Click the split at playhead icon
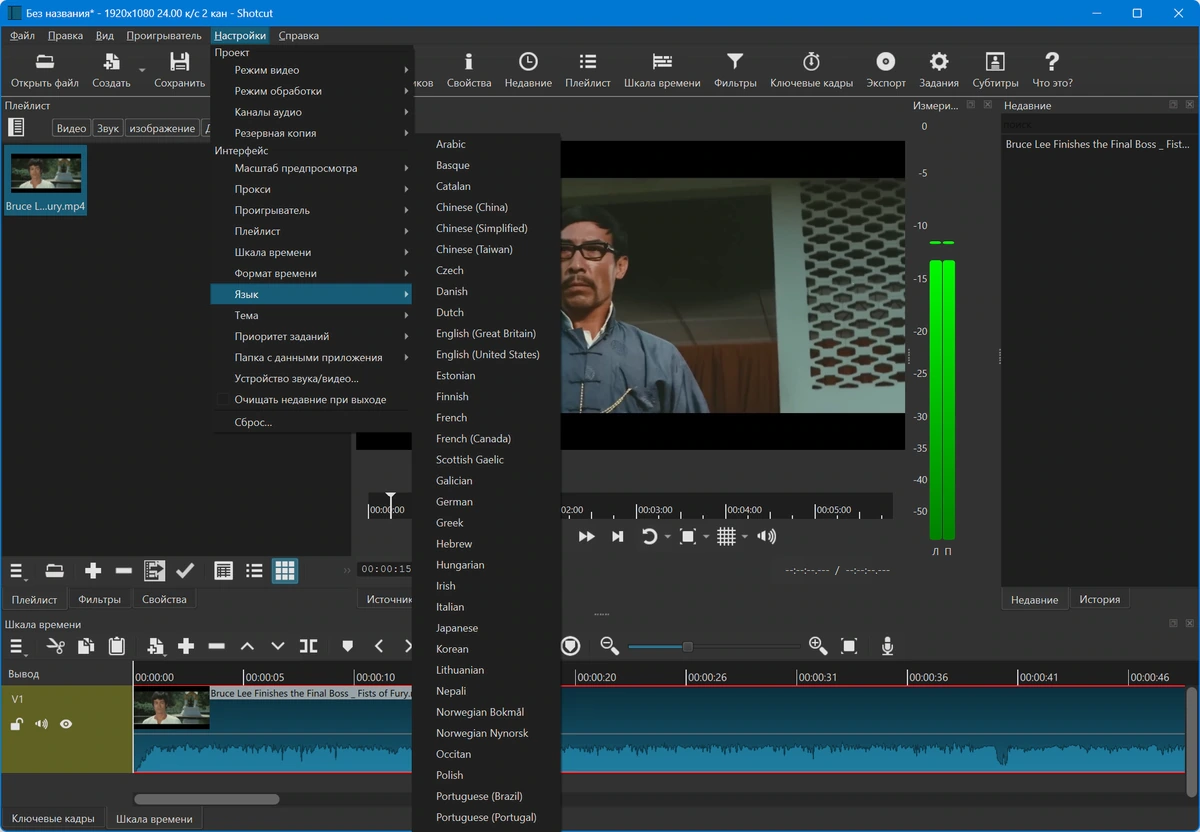 [308, 646]
